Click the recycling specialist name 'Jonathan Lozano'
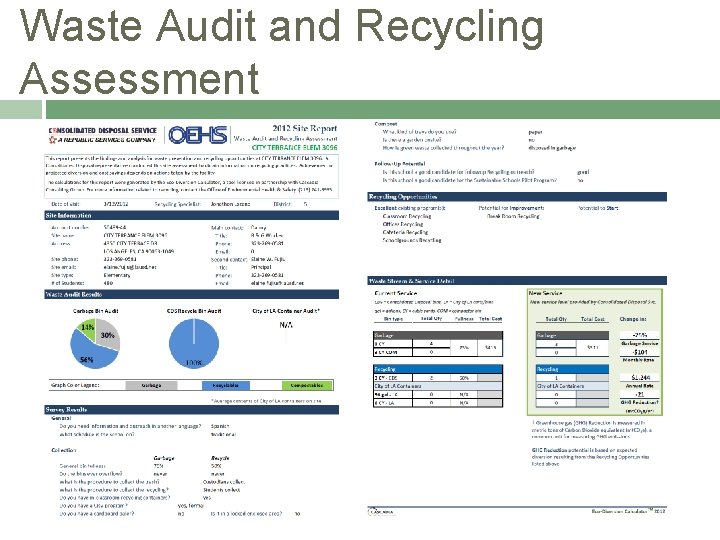The image size is (720, 540). [230, 204]
